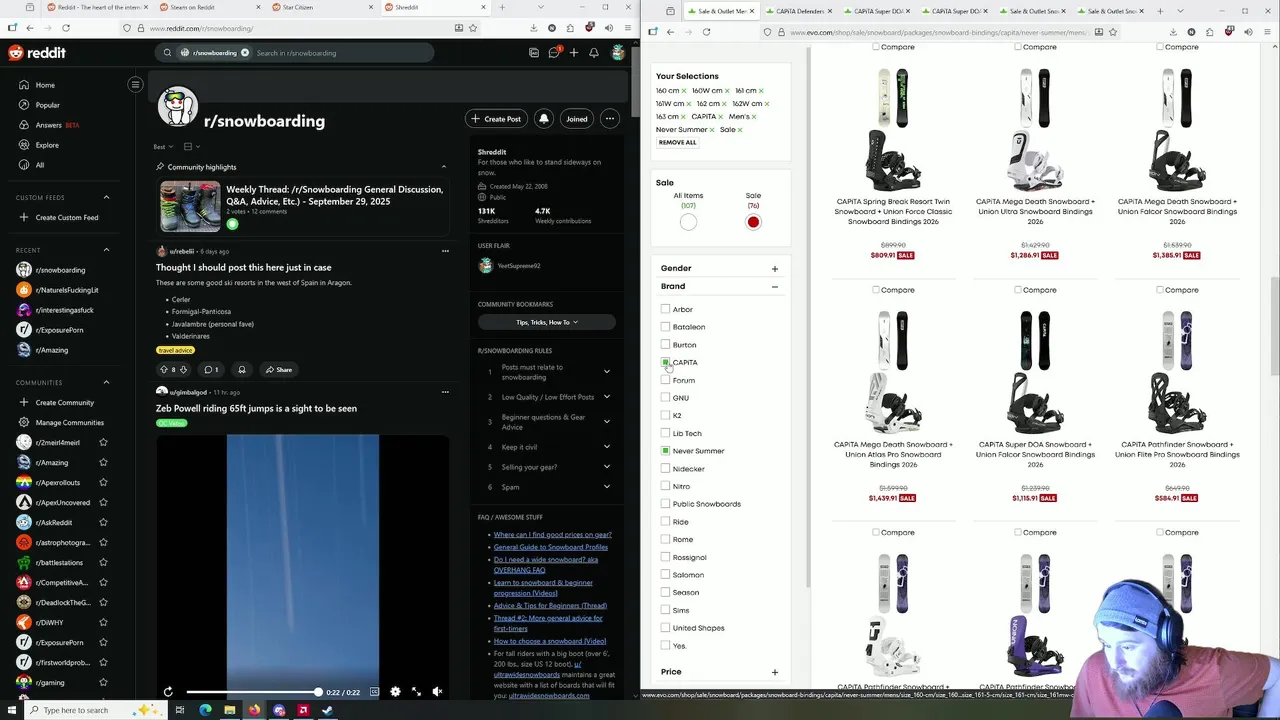Screen dimensions: 1280x720
Task: Uncheck the CAPiTA brand filter
Action: 665,362
